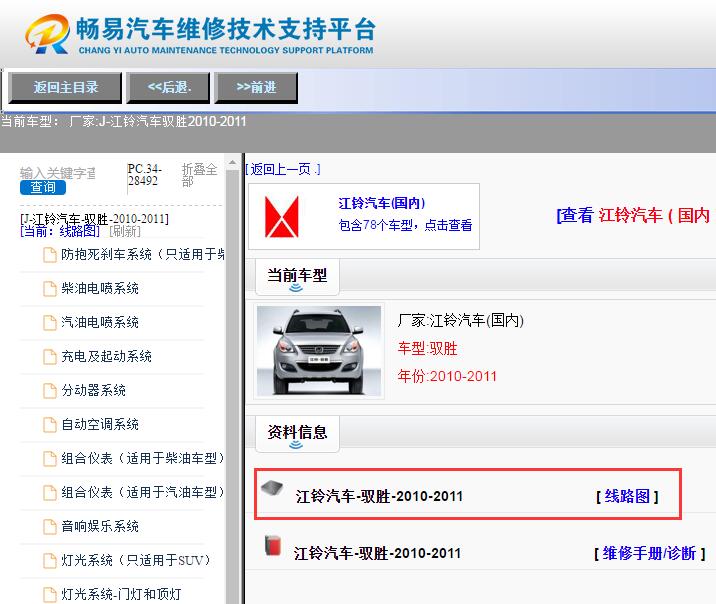
Task: Click the red book icon beside 维修手册 row
Action: 273,546
